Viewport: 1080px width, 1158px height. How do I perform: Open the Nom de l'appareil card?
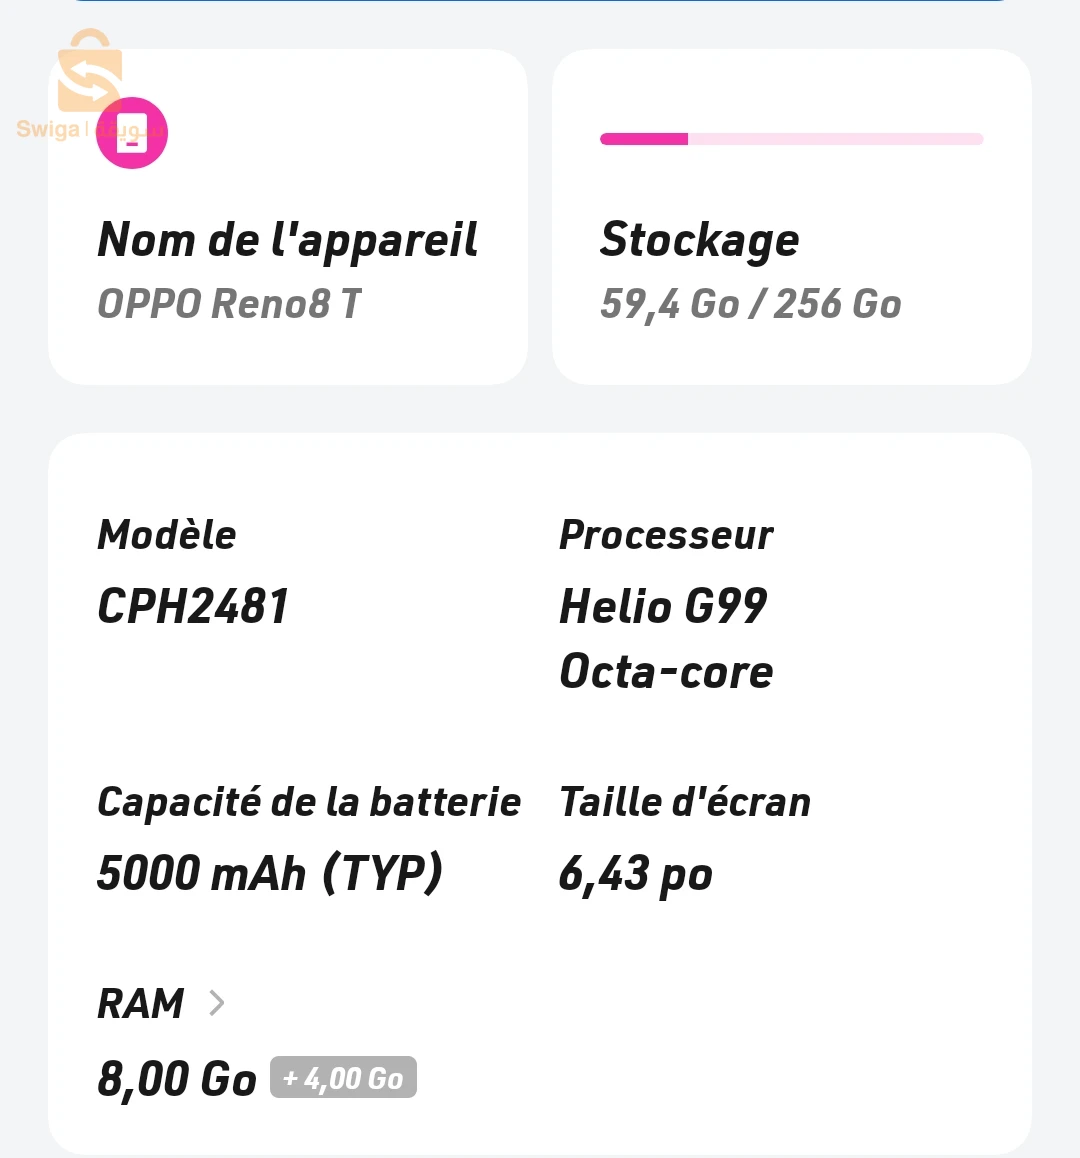point(287,216)
